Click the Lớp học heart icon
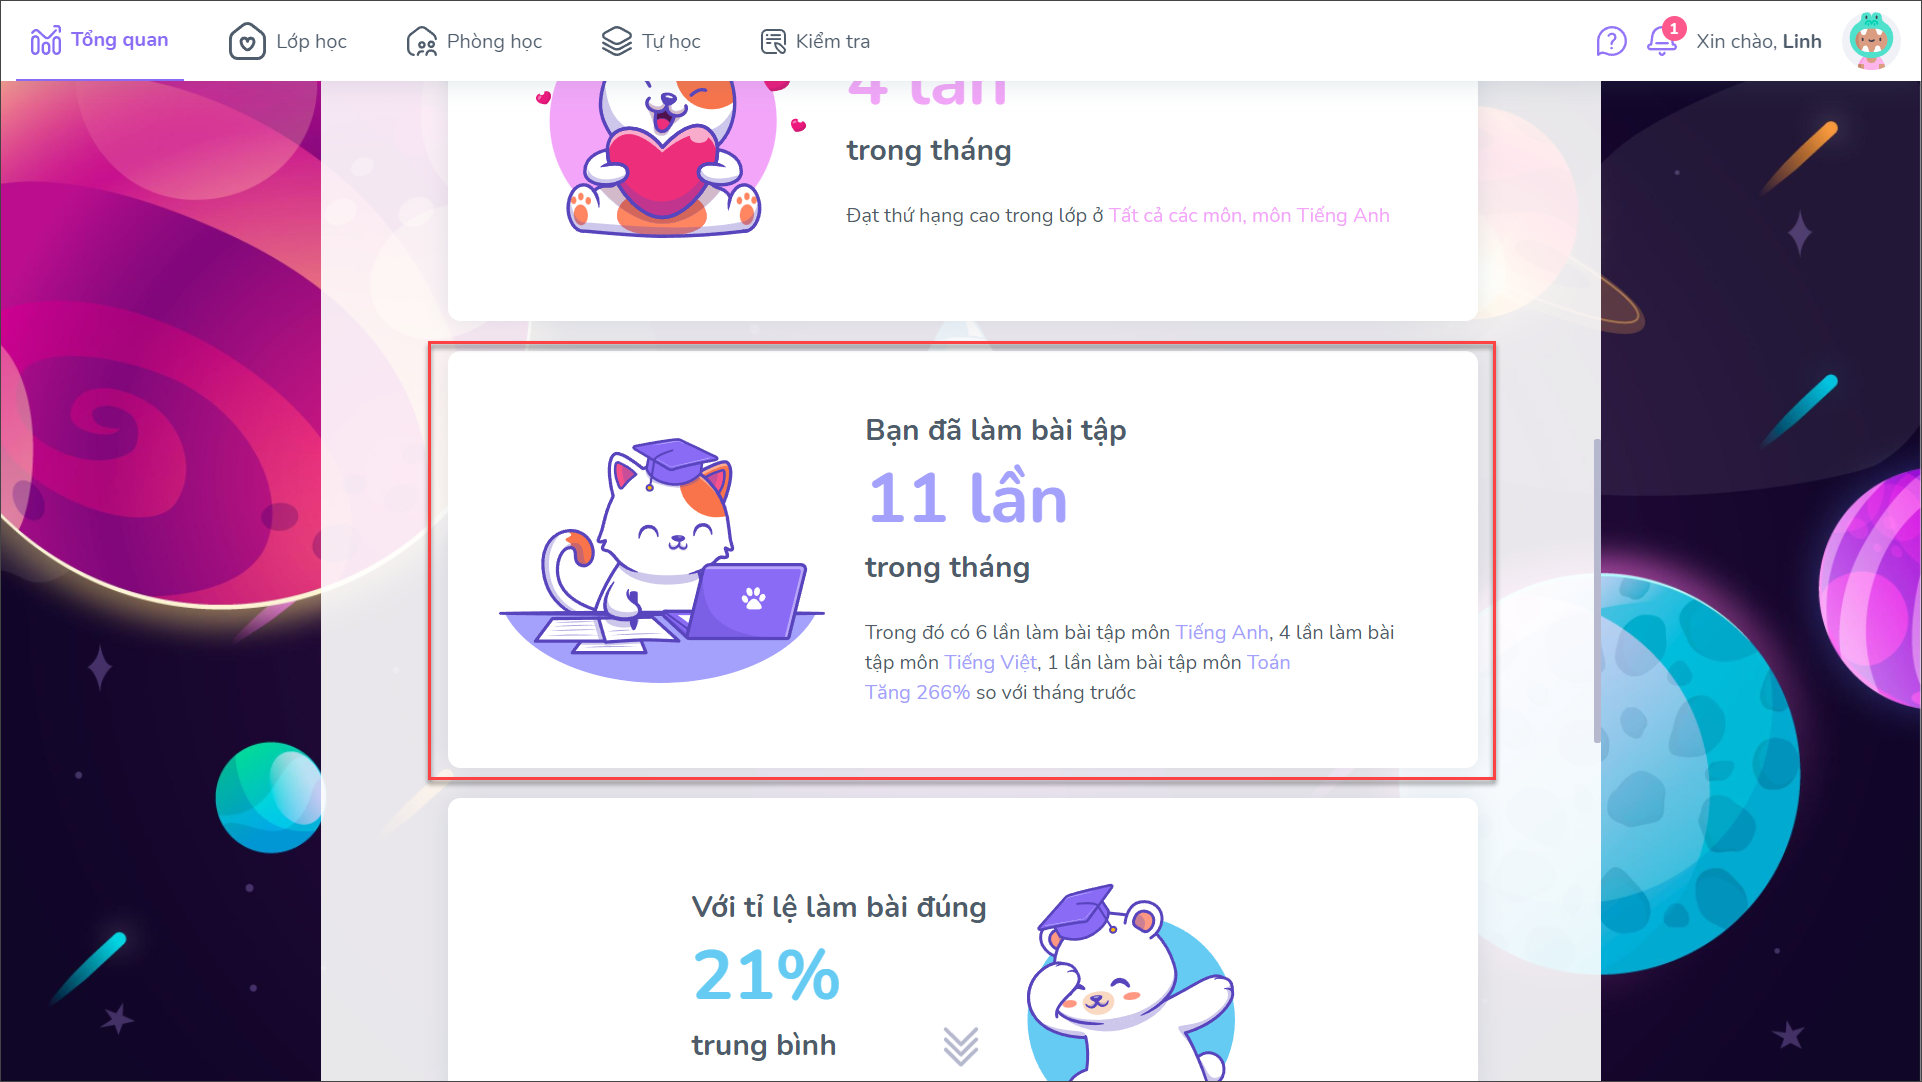 [x=247, y=42]
